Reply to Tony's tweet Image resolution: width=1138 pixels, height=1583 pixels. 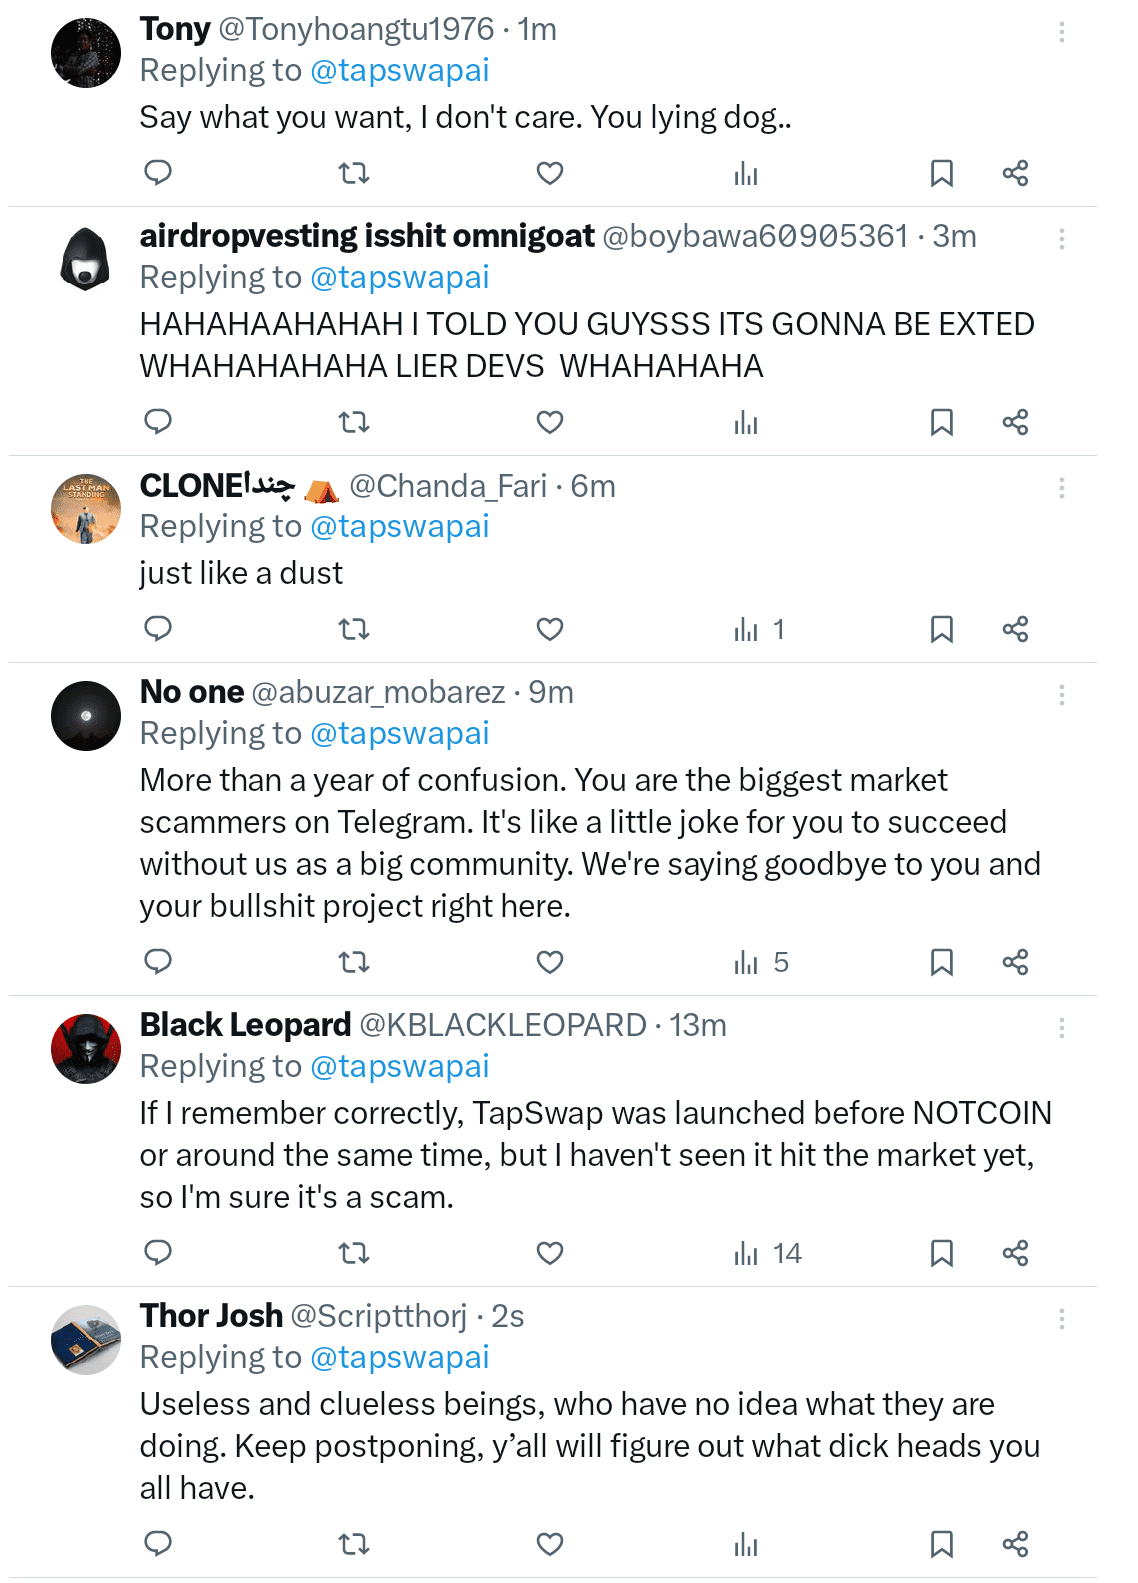(158, 173)
